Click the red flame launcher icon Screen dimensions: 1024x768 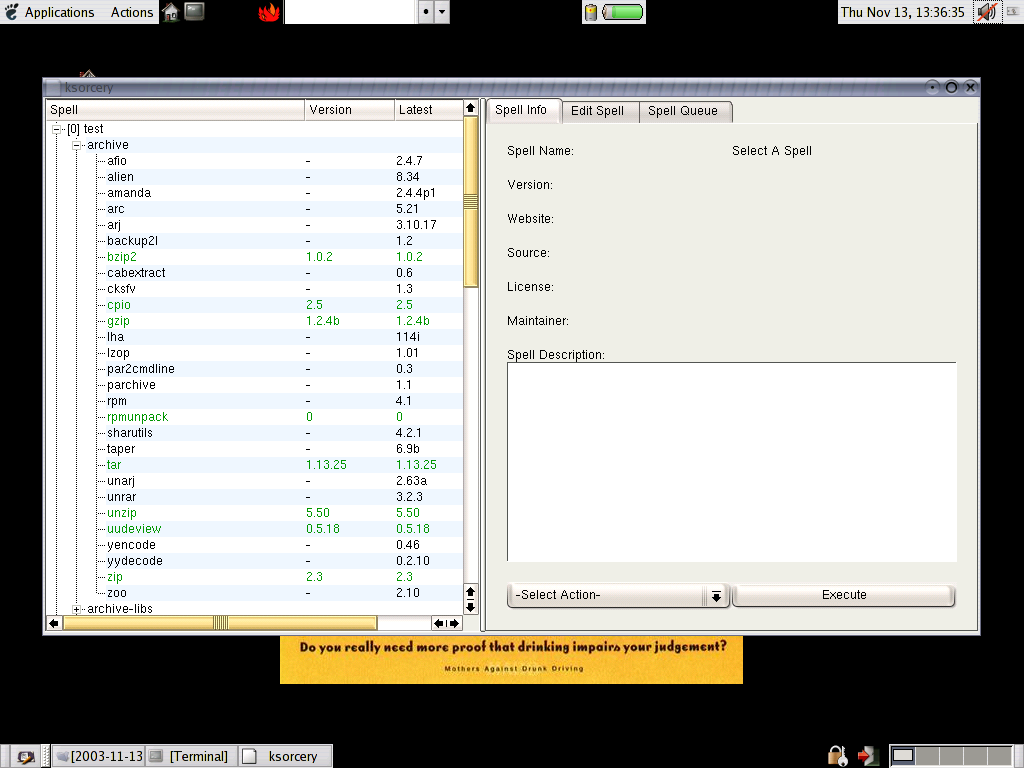(x=269, y=12)
